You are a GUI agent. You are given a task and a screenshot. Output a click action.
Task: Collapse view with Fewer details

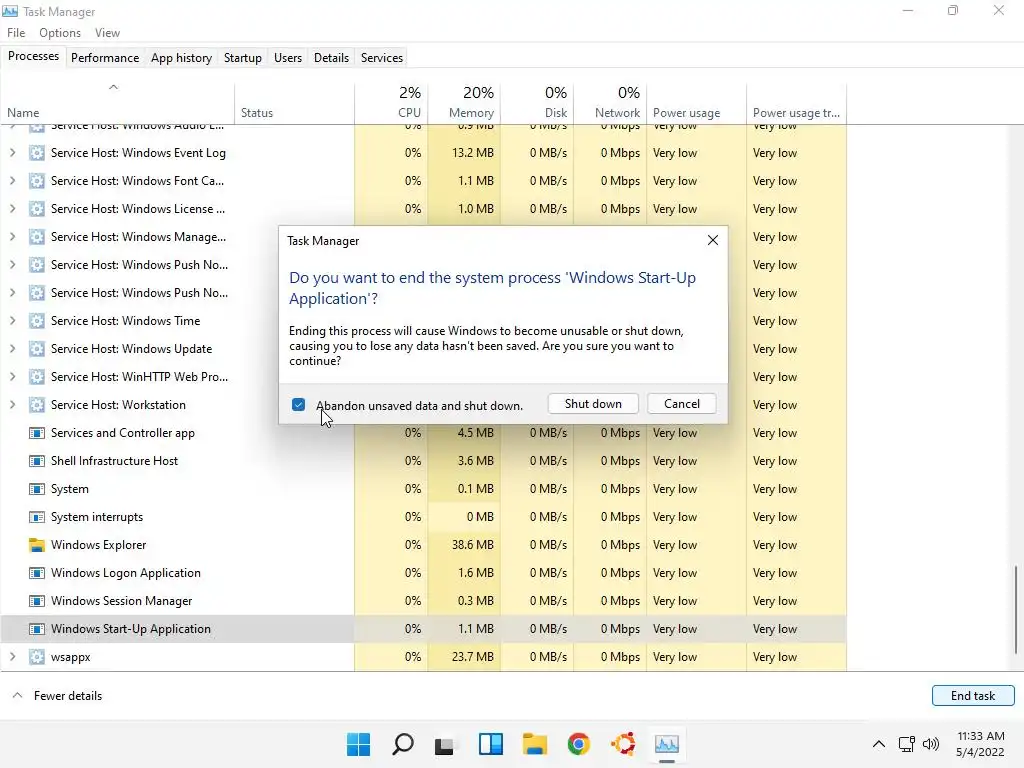pos(57,696)
